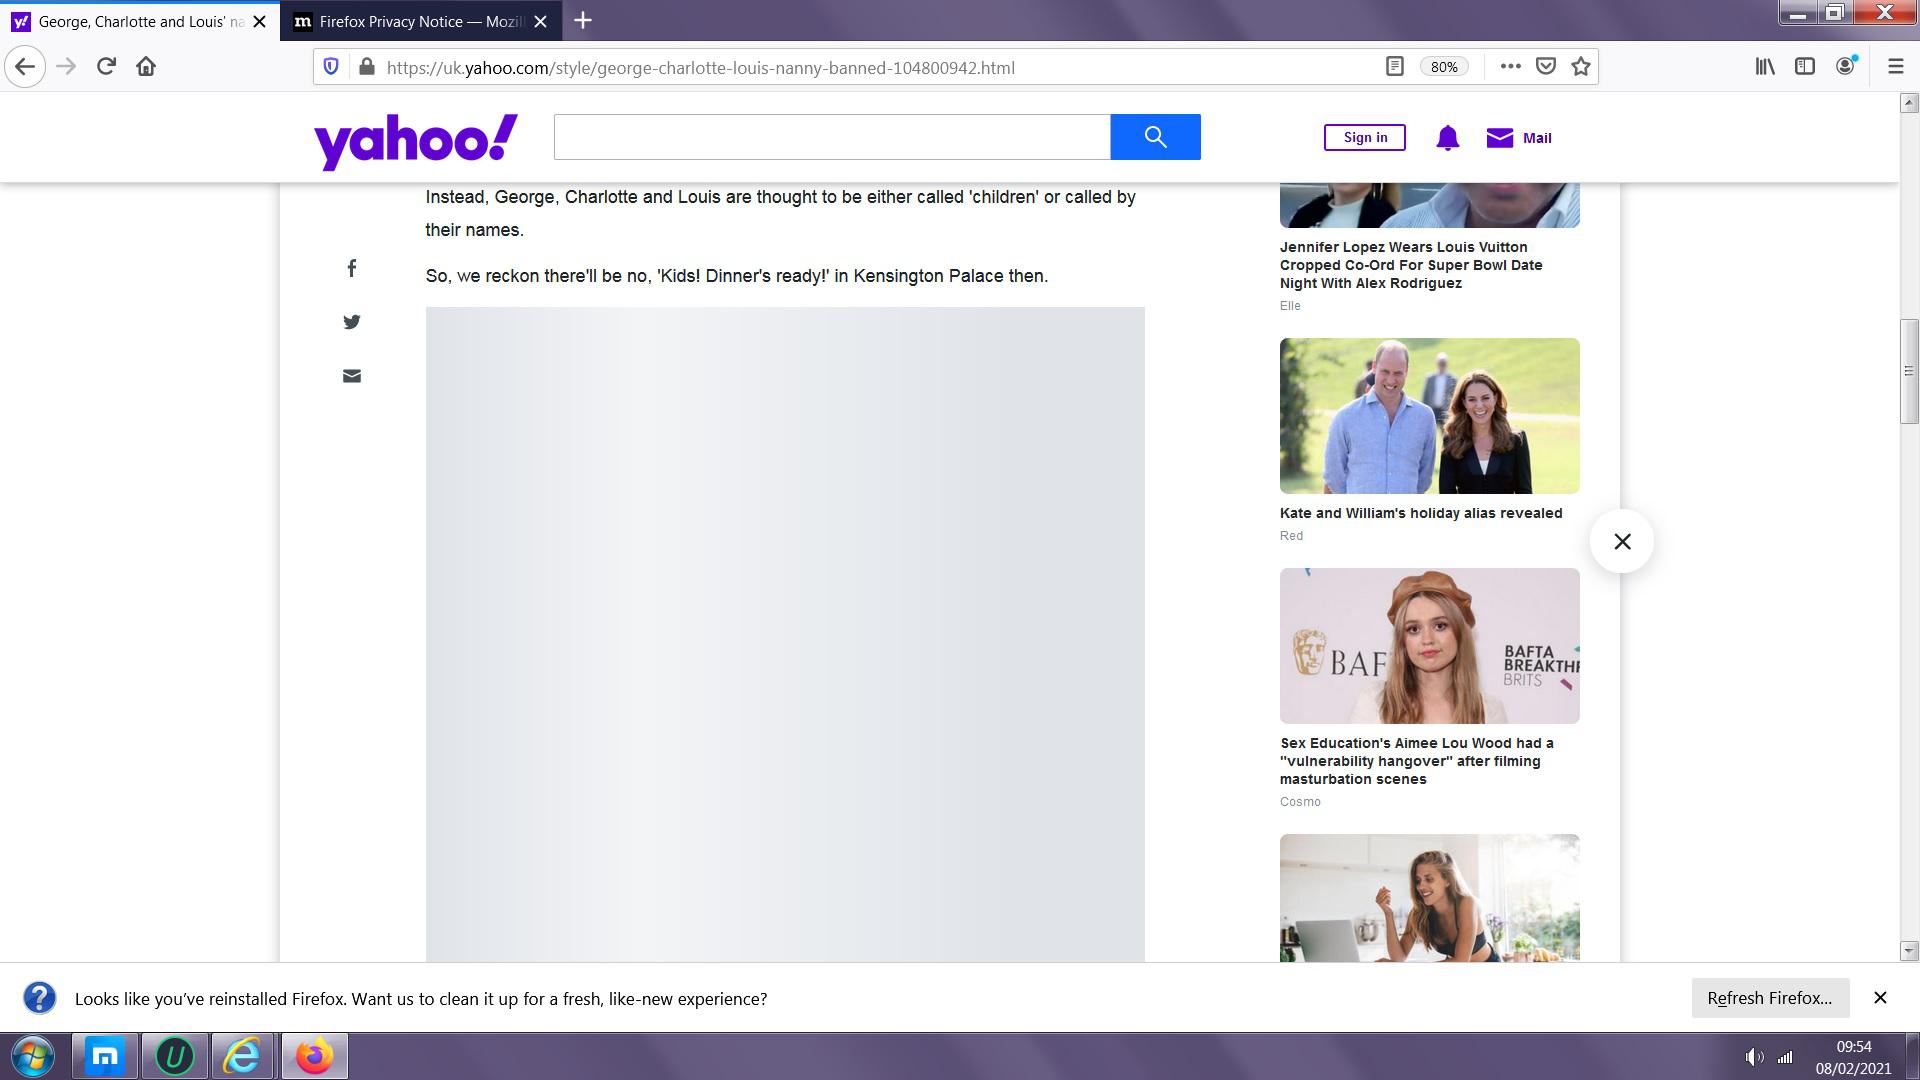Click the blue search button

click(x=1155, y=137)
